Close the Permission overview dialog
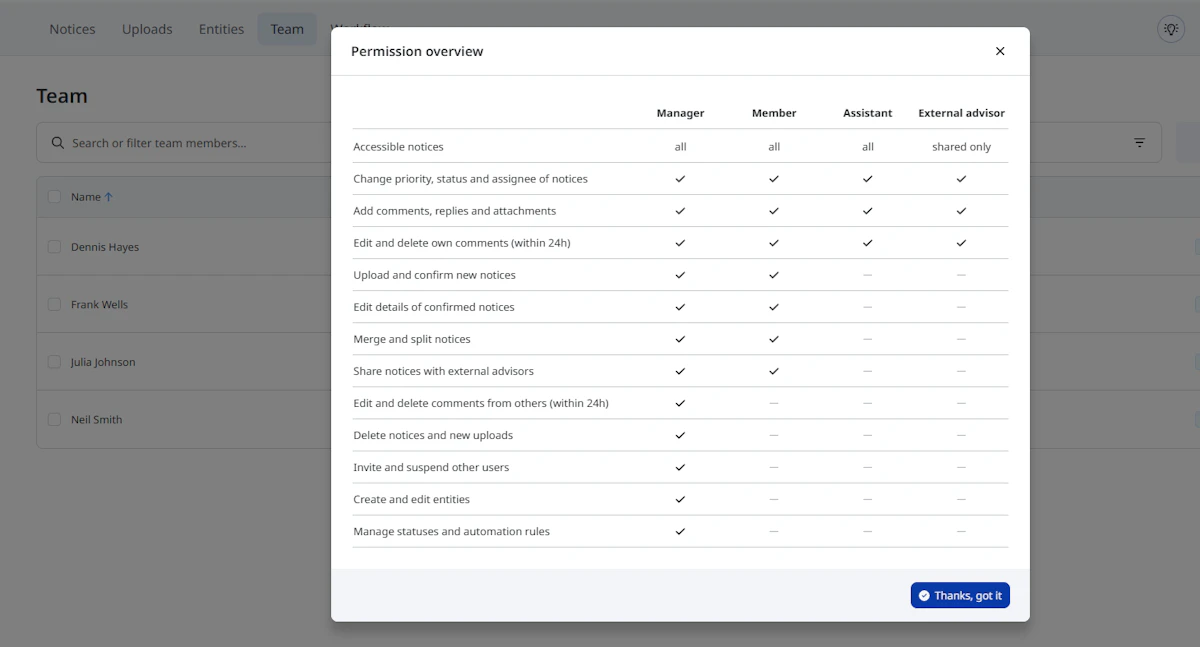 pos(1000,51)
